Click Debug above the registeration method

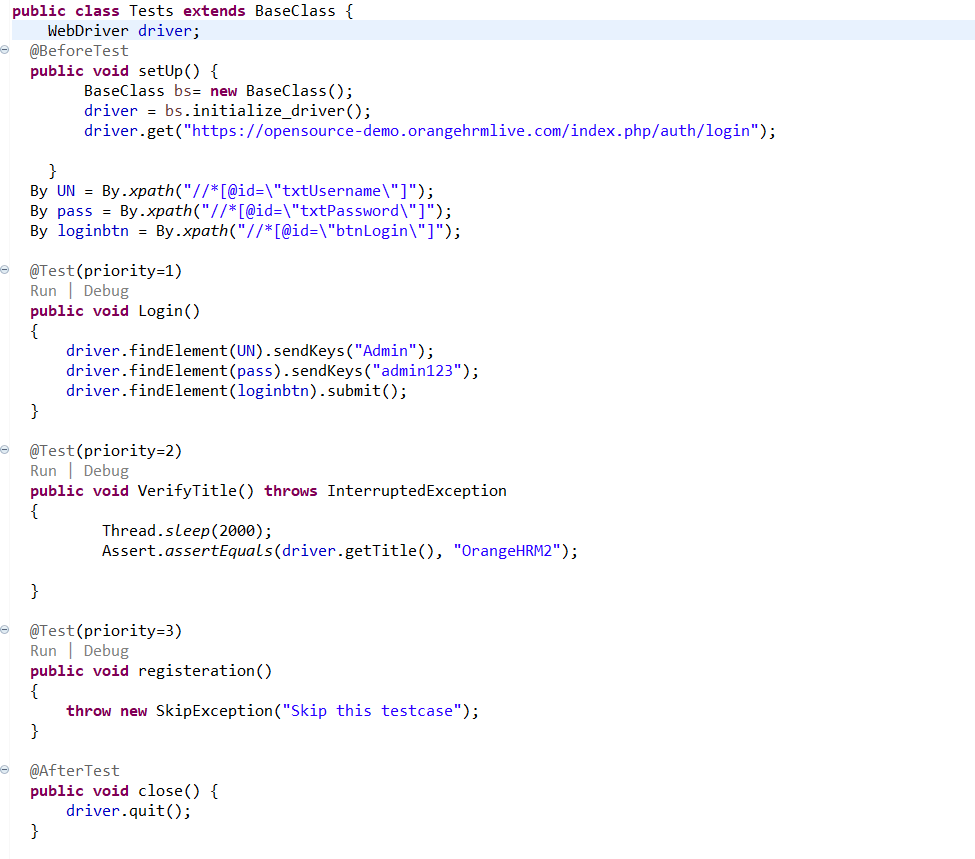pyautogui.click(x=106, y=651)
